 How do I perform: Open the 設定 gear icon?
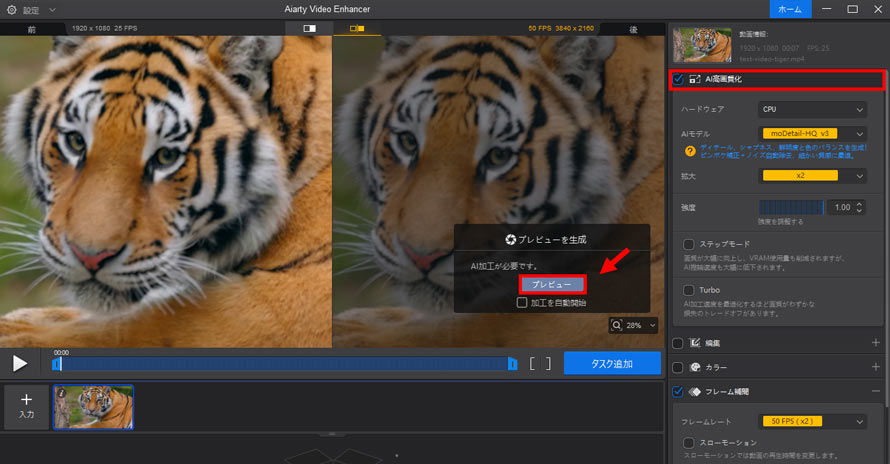tap(11, 10)
